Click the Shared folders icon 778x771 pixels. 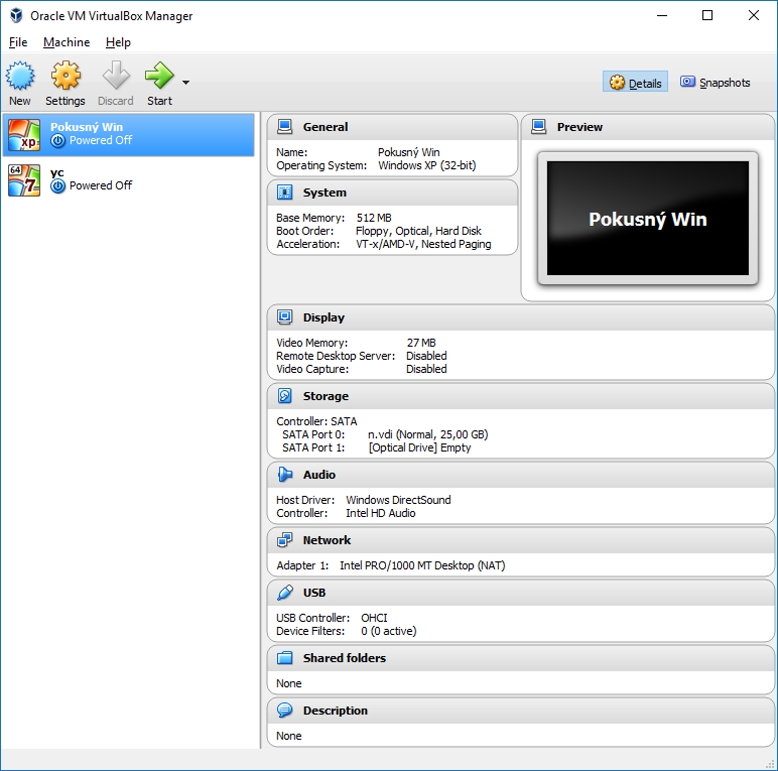[285, 658]
